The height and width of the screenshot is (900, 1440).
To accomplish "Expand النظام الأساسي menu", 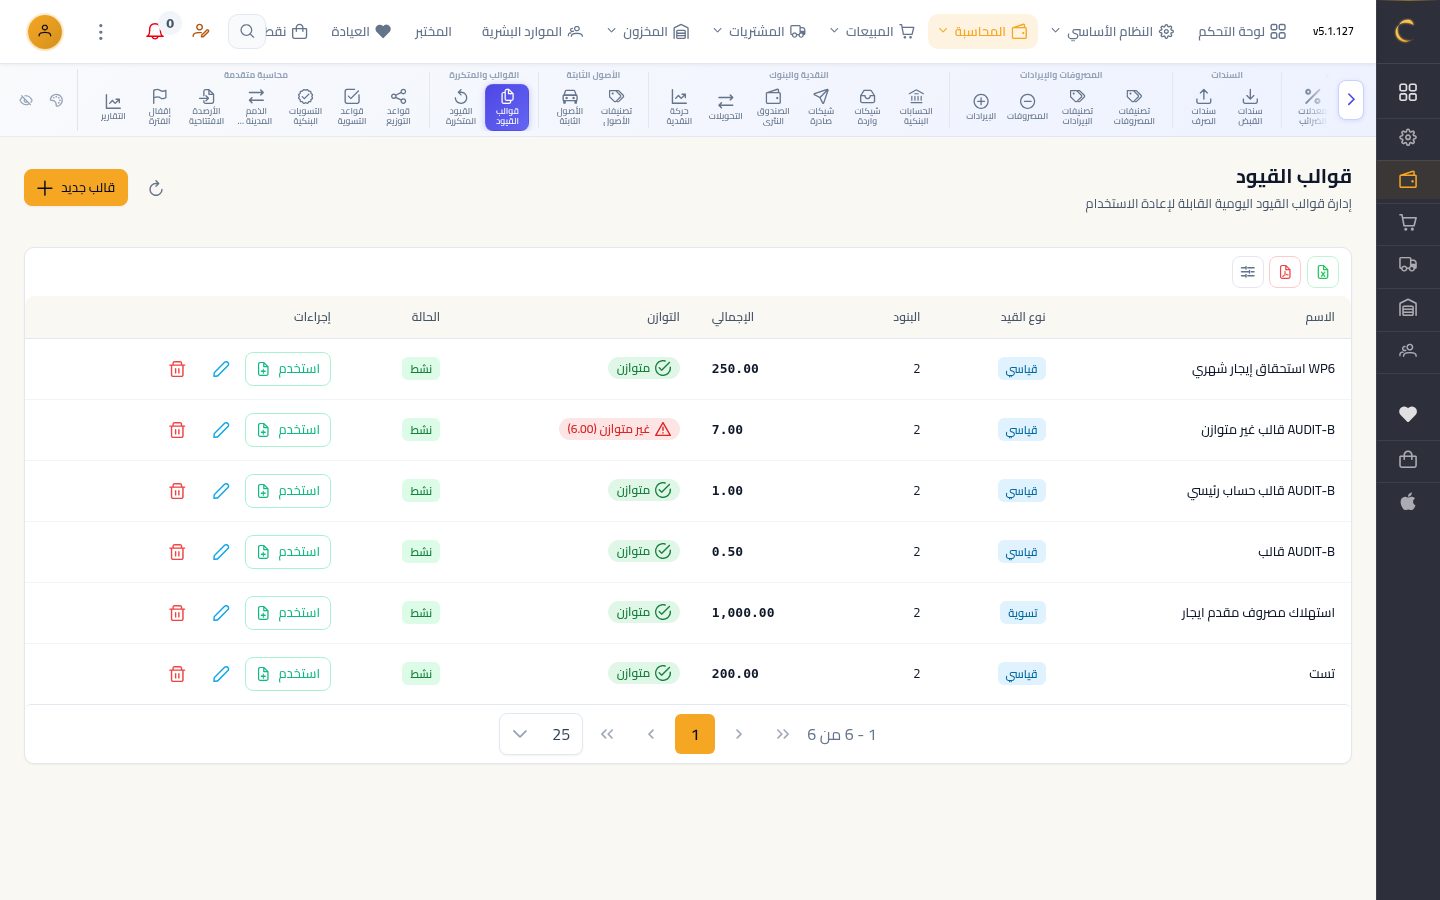I will (1112, 32).
